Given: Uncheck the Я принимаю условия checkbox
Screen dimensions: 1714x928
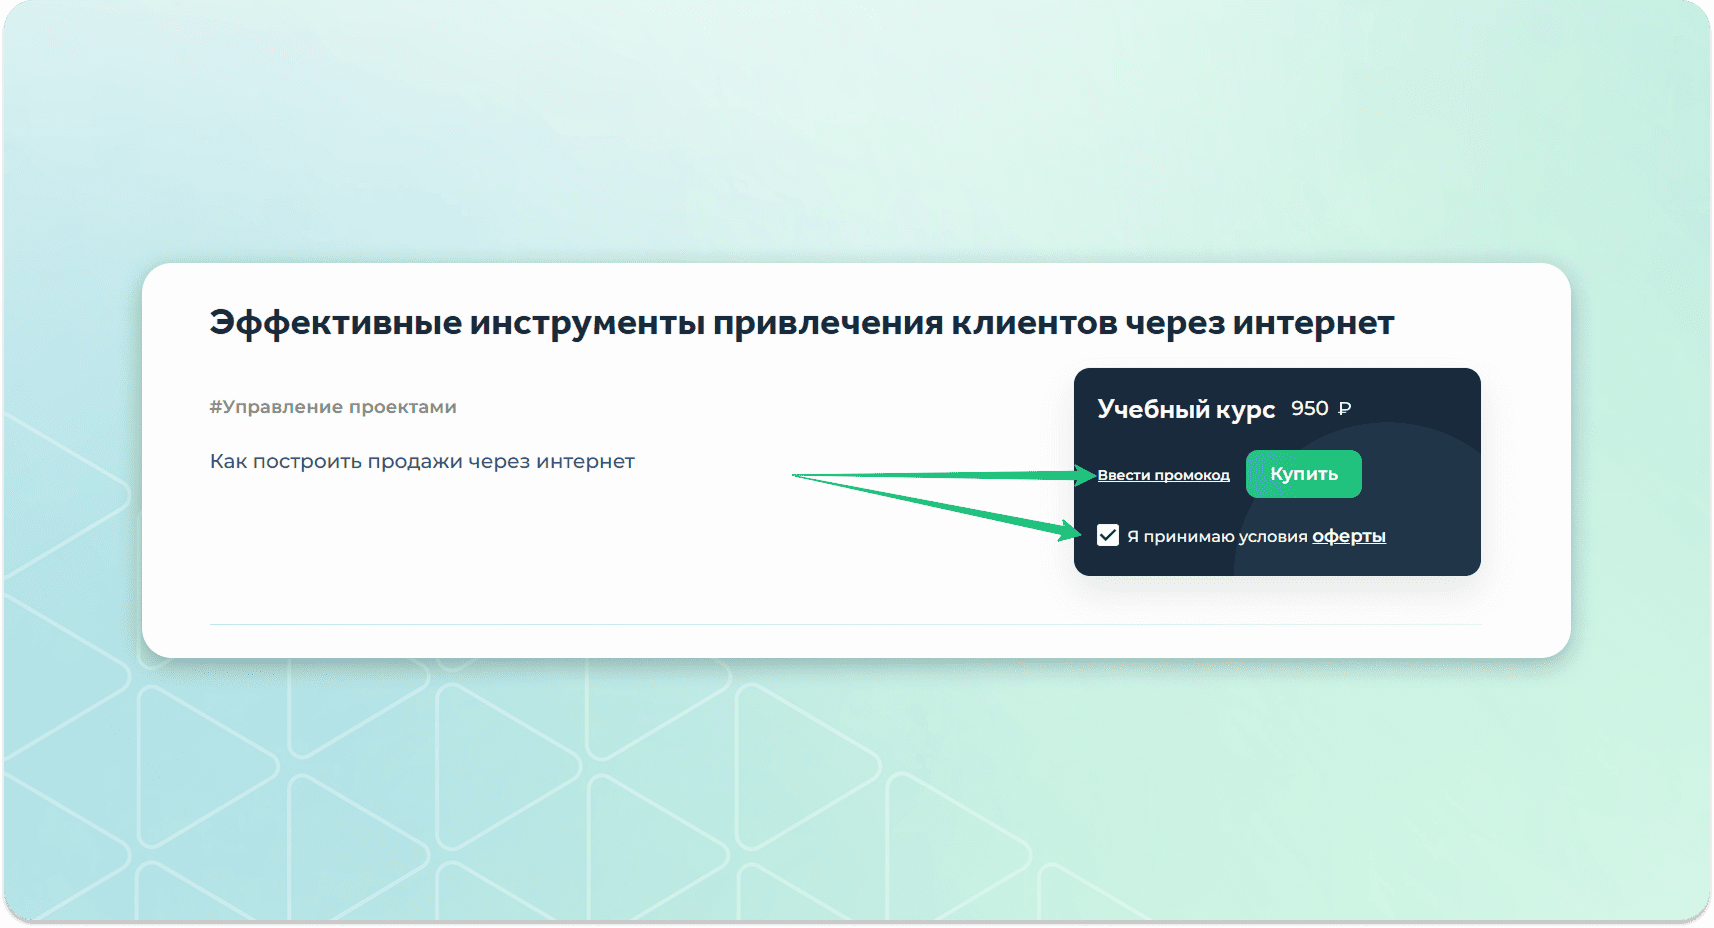Looking at the screenshot, I should coord(1108,535).
